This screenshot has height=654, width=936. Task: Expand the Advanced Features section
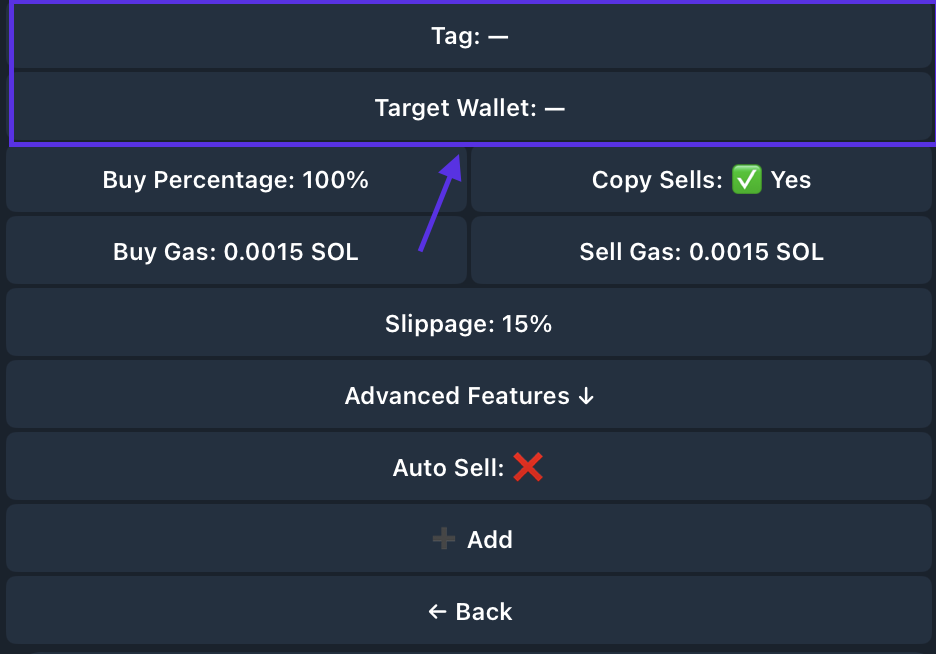[468, 396]
